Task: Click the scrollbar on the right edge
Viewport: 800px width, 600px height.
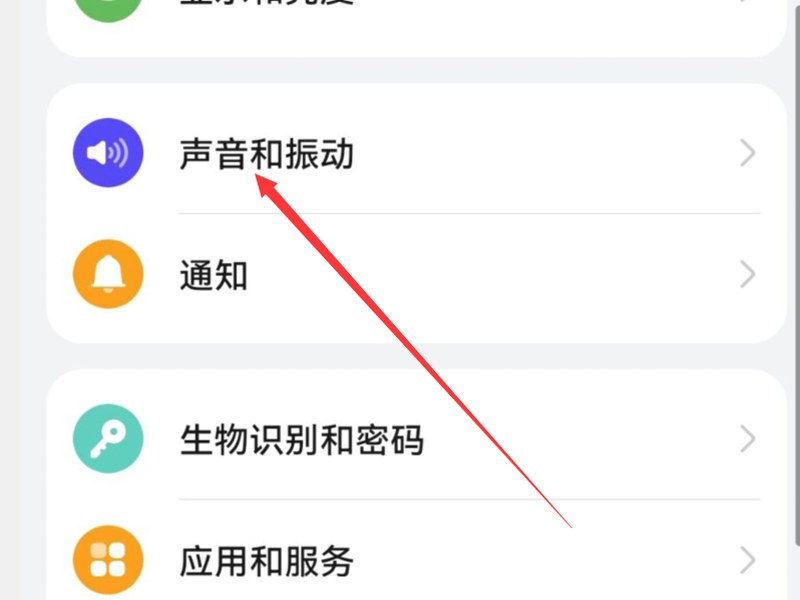Action: 797,271
